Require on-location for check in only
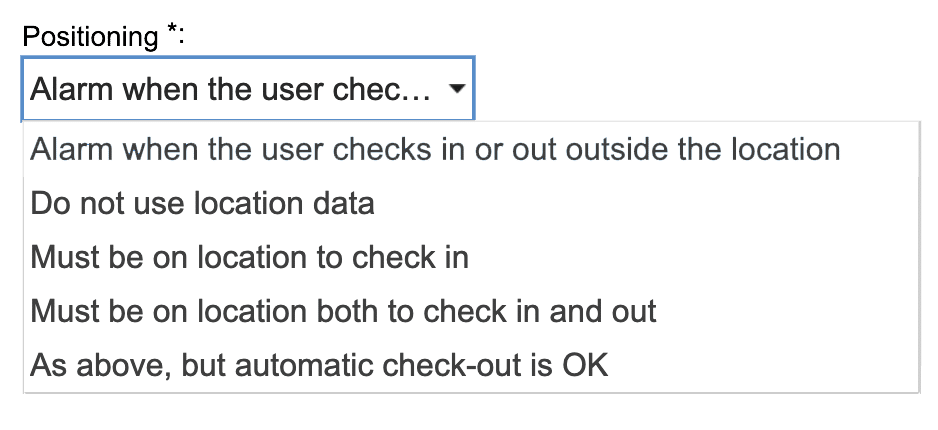938x430 pixels. tap(250, 257)
